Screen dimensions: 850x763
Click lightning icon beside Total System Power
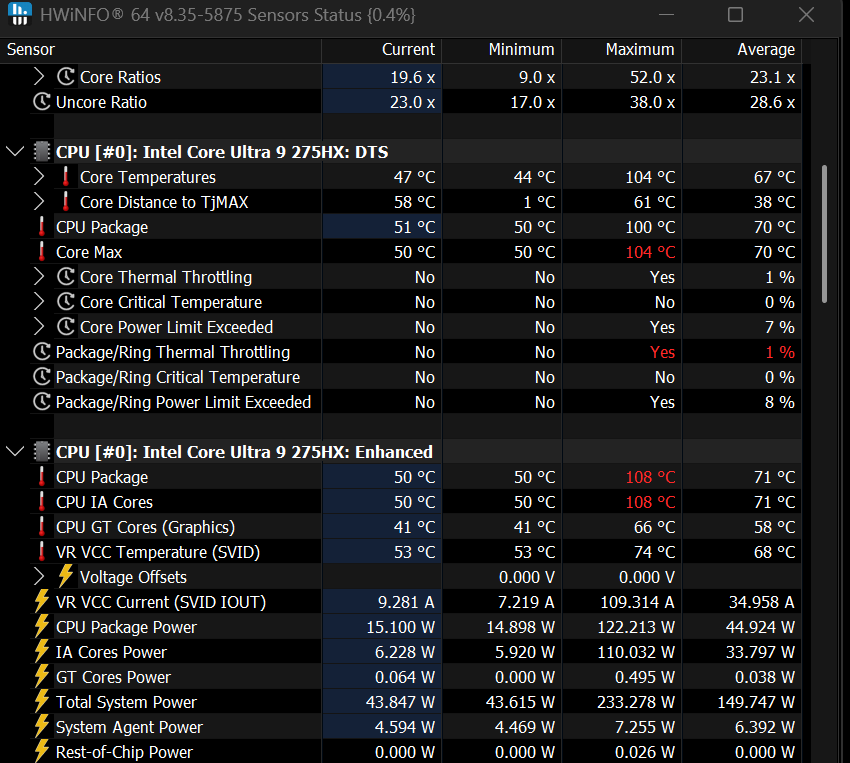coord(42,701)
